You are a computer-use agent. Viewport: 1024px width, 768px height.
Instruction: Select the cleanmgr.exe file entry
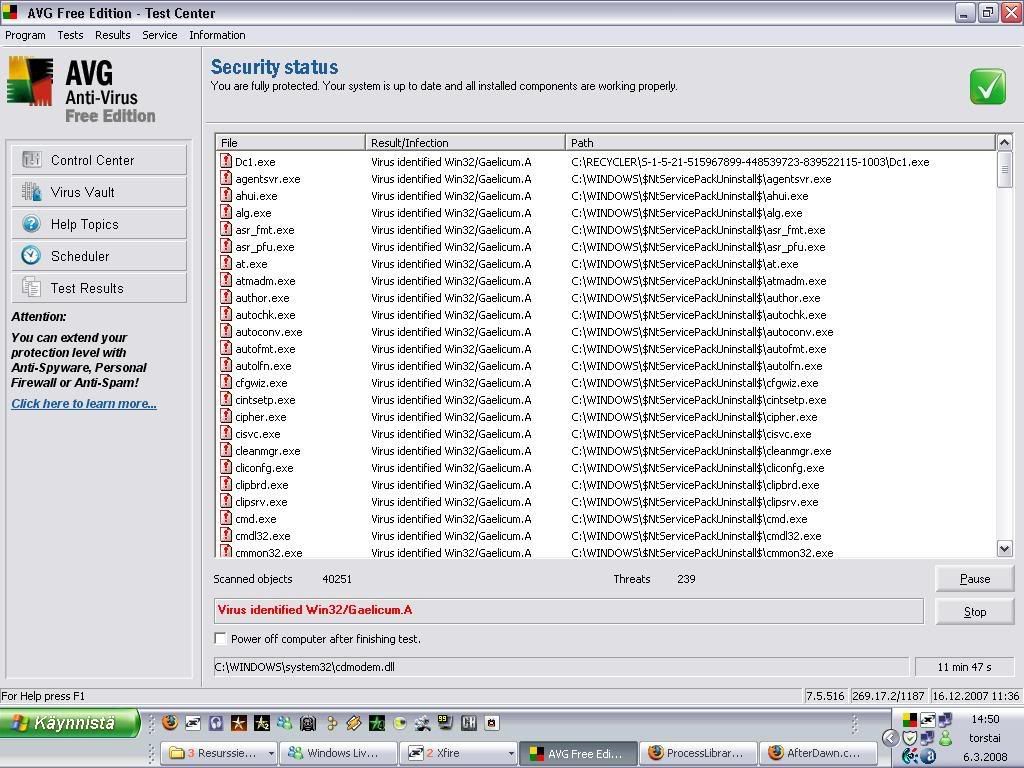[268, 451]
